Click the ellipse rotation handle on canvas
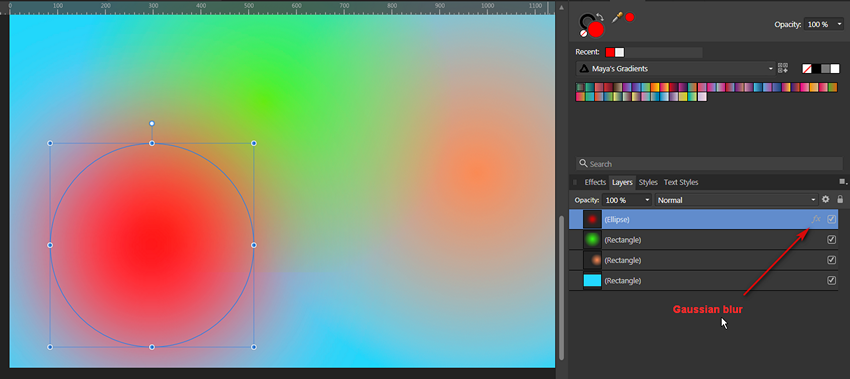 coord(152,124)
